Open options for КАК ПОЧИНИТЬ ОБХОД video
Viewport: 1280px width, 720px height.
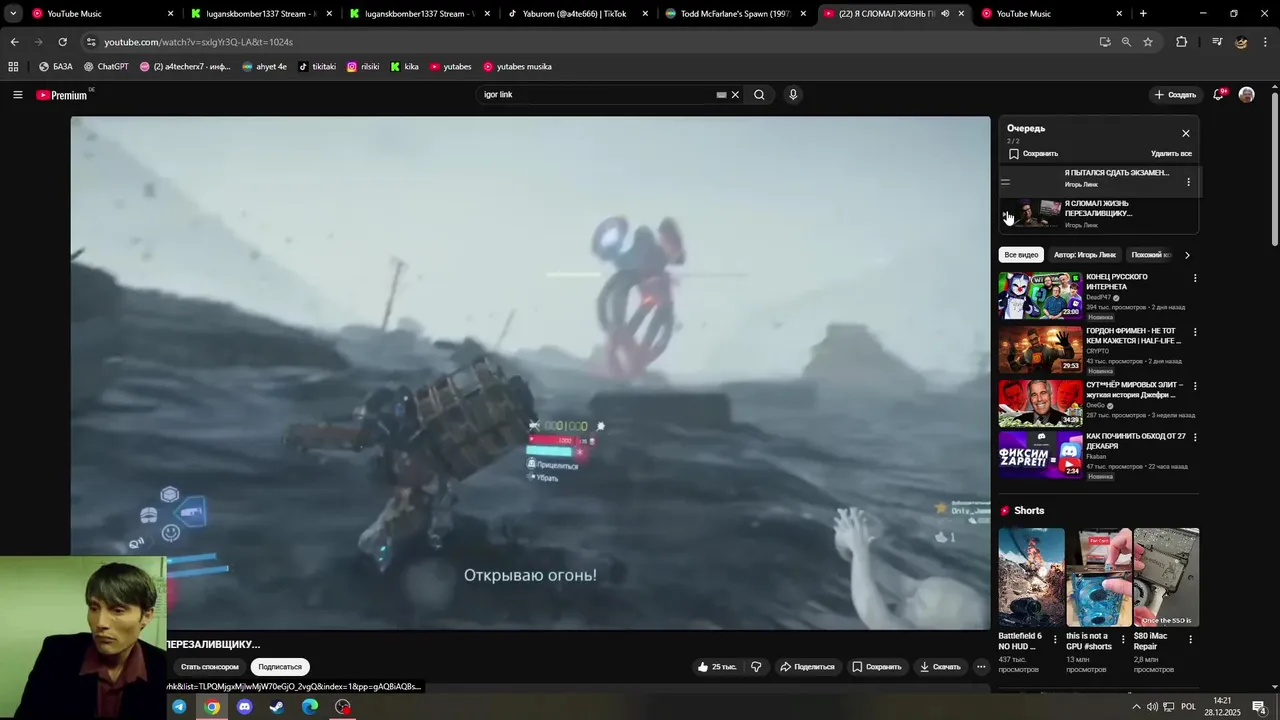[x=1194, y=438]
